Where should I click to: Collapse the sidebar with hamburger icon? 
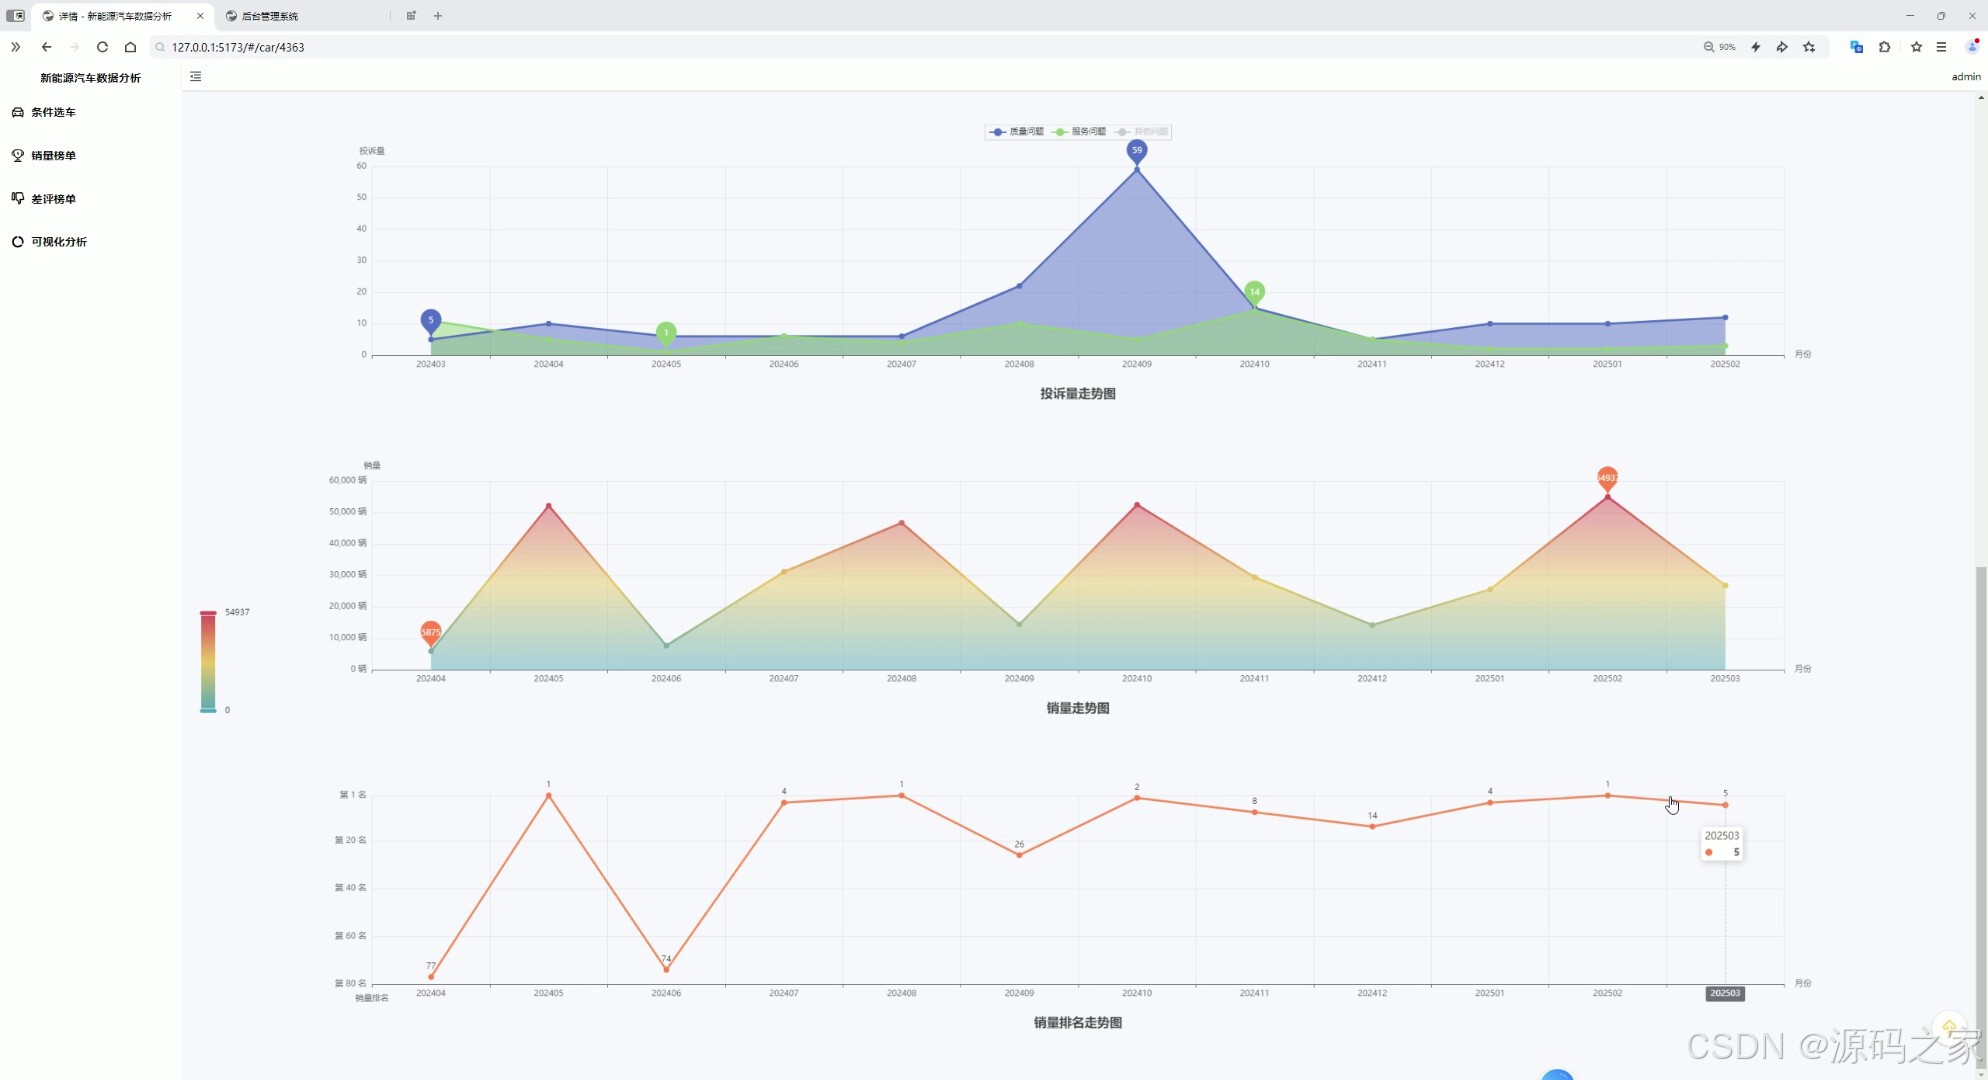[196, 76]
